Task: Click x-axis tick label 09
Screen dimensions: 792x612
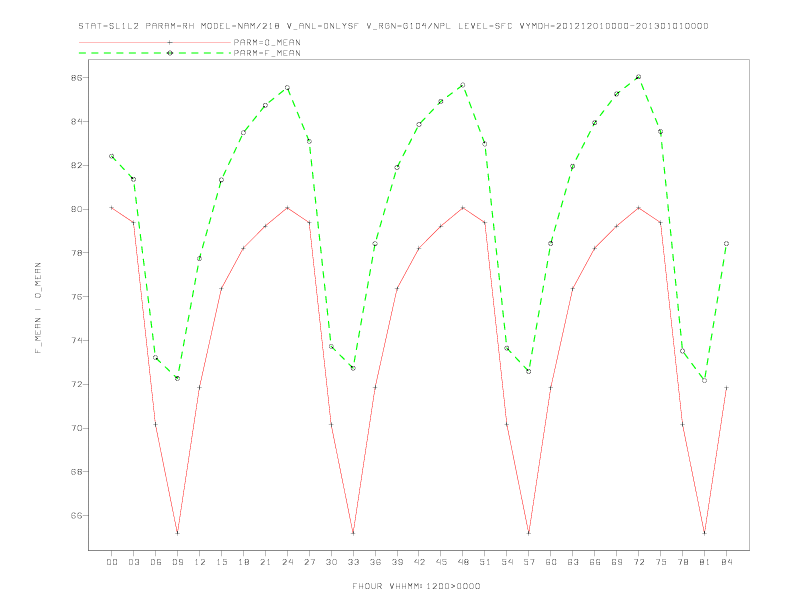Action: [x=178, y=562]
